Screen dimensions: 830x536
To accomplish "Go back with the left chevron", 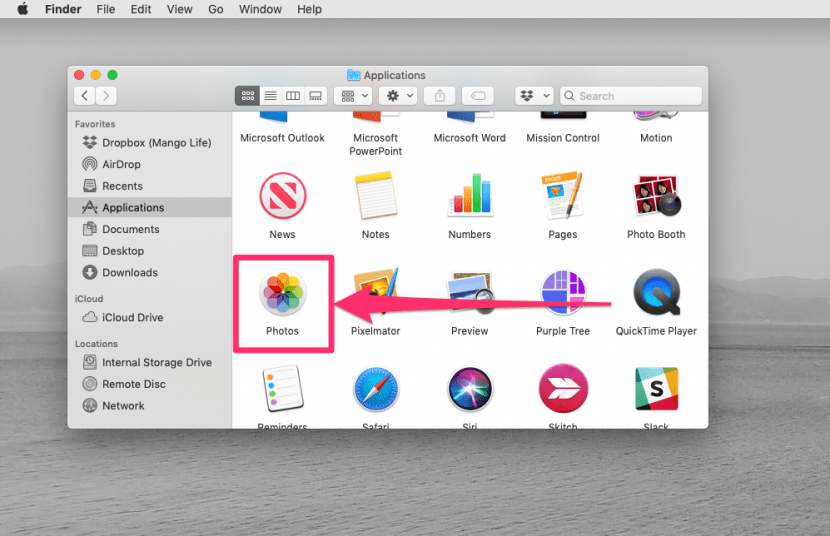I will (x=85, y=96).
